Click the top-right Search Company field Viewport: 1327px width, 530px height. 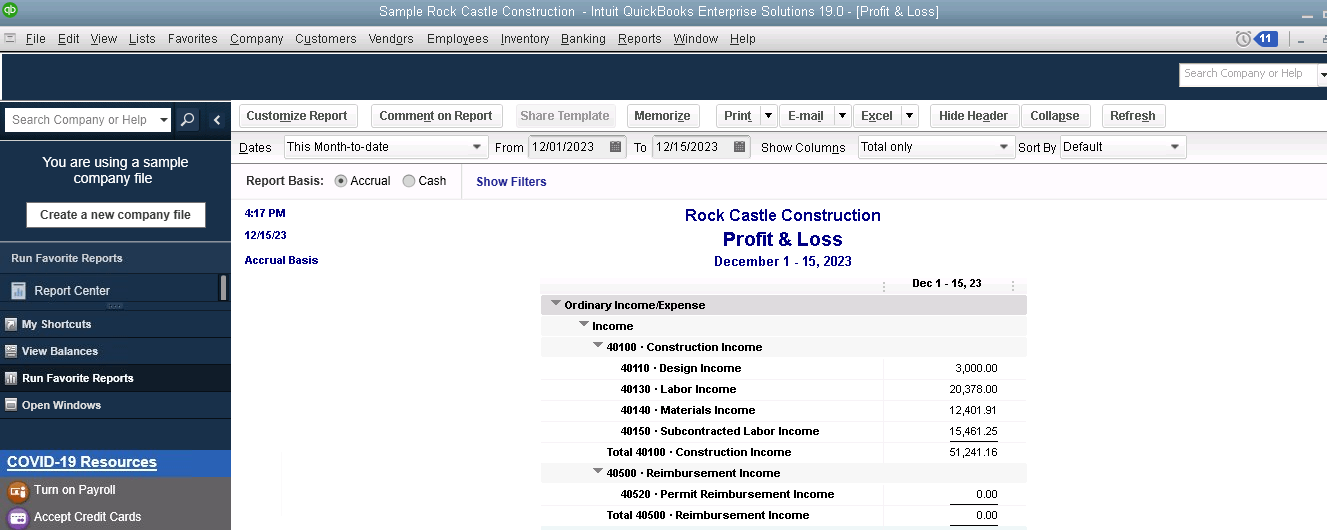pos(1245,74)
